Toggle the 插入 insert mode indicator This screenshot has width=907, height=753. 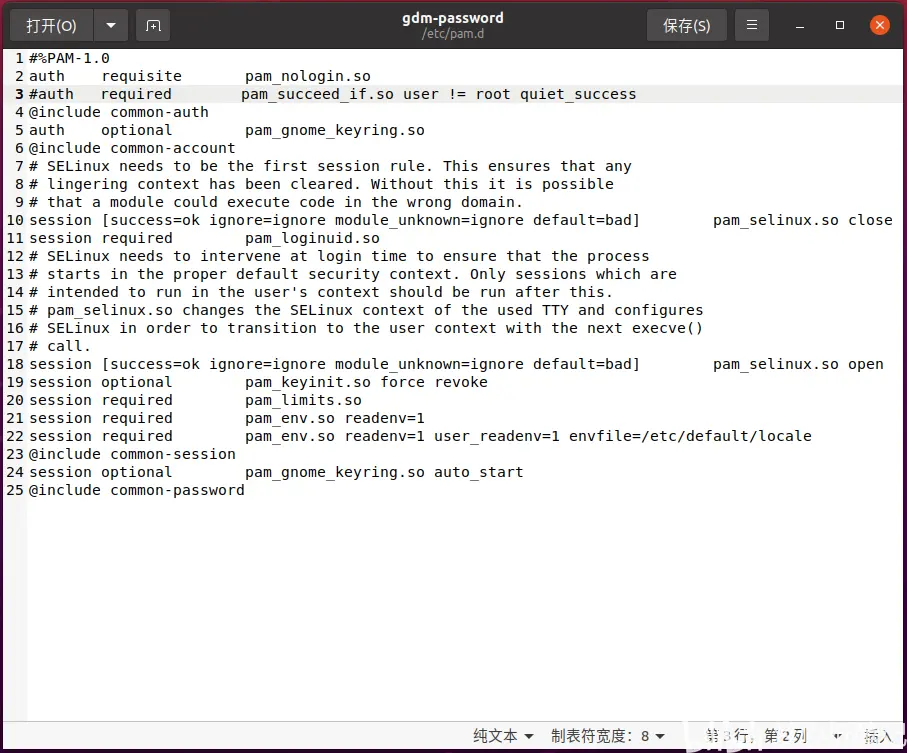[x=877, y=736]
